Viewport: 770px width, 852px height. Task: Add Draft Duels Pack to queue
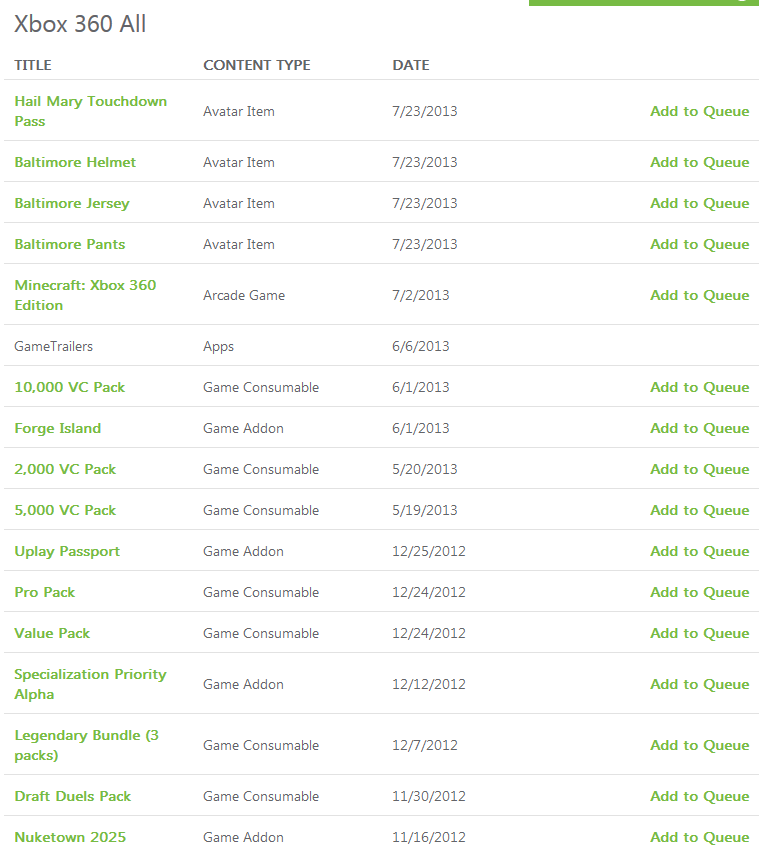click(699, 796)
